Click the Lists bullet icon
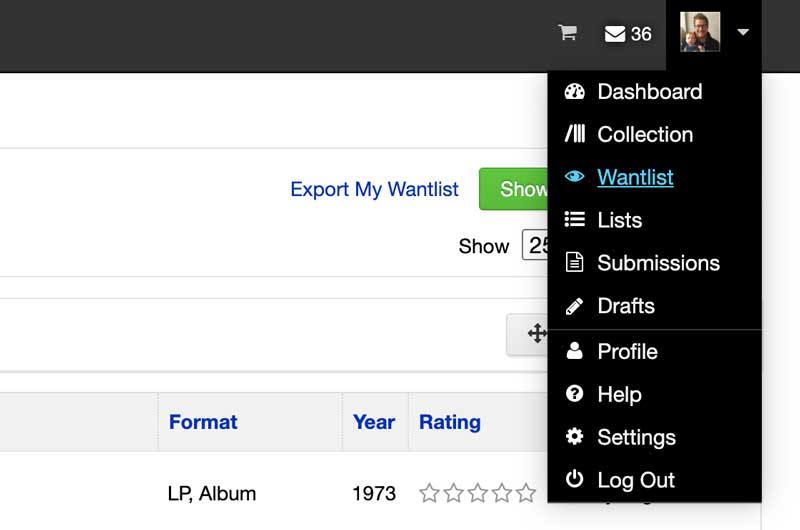 pos(574,220)
